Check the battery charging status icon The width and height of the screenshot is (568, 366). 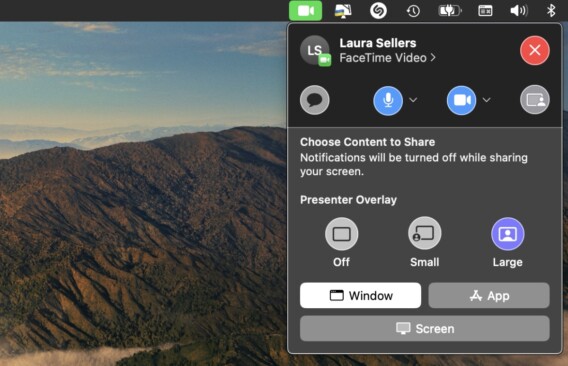450,11
